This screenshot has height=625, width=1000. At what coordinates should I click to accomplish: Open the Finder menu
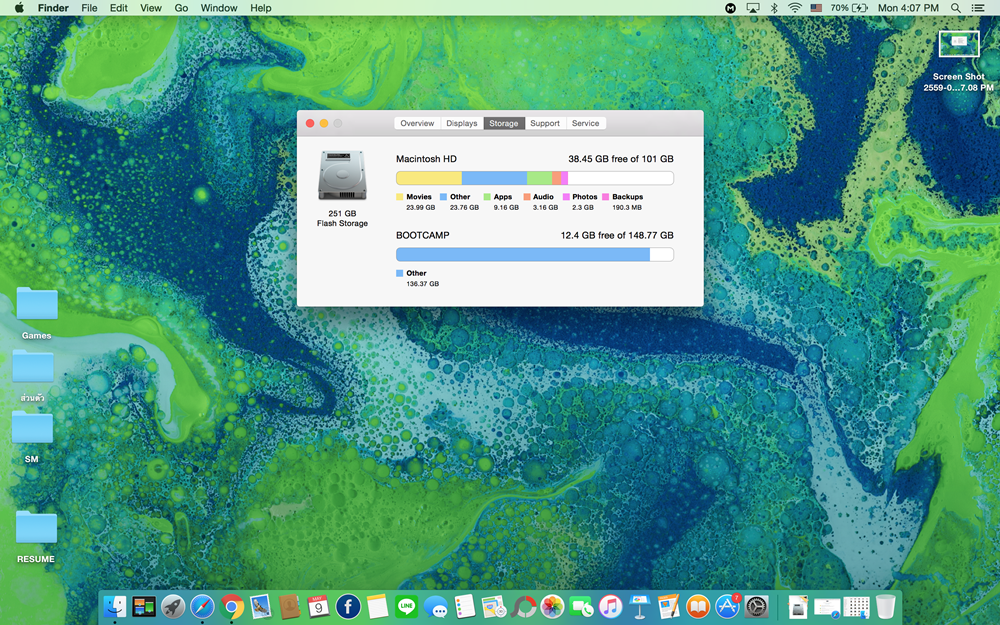53,8
